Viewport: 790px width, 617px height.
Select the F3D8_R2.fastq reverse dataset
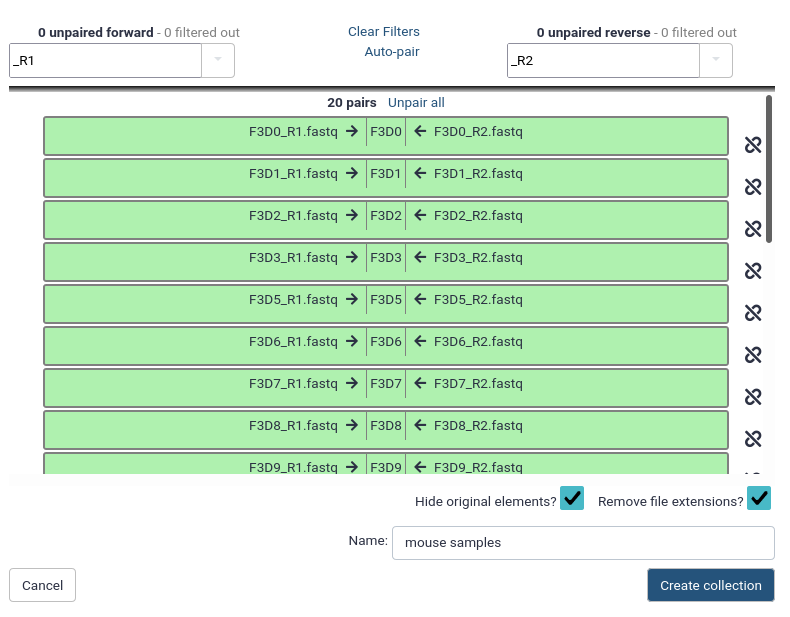(x=478, y=426)
